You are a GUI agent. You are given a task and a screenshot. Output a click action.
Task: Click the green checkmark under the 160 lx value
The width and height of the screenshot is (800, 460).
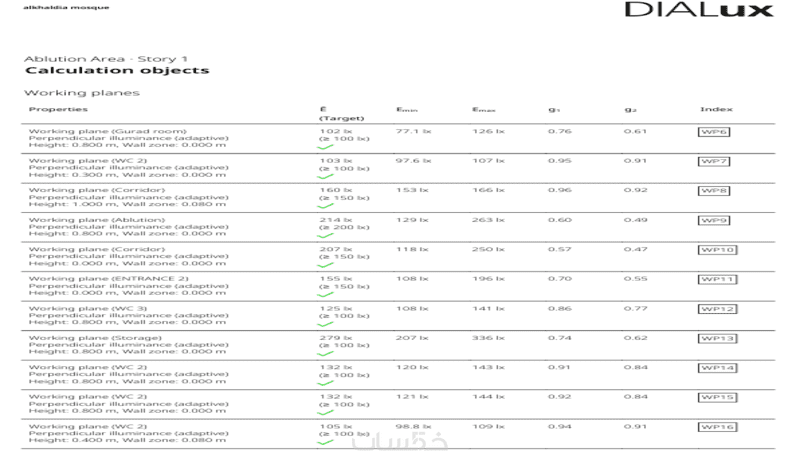pyautogui.click(x=325, y=207)
